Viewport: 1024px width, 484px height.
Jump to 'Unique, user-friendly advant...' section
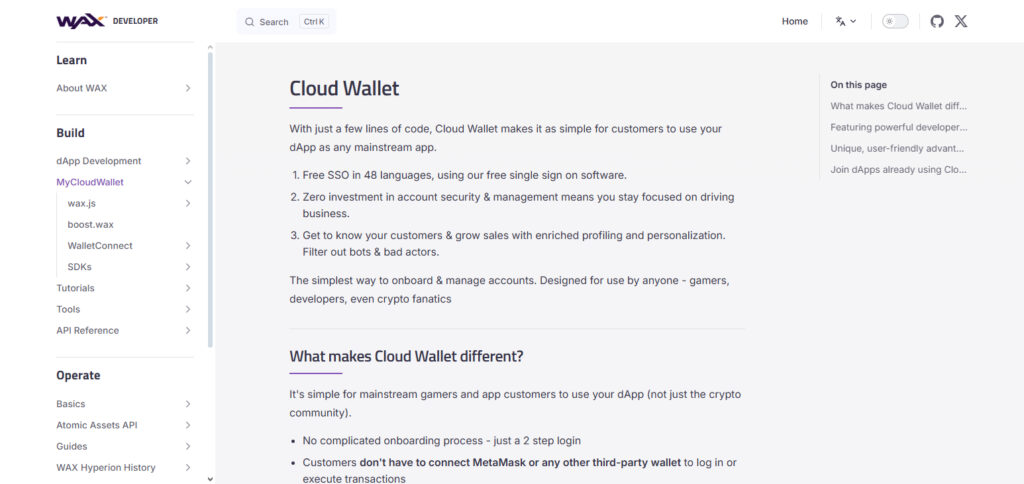coord(897,148)
